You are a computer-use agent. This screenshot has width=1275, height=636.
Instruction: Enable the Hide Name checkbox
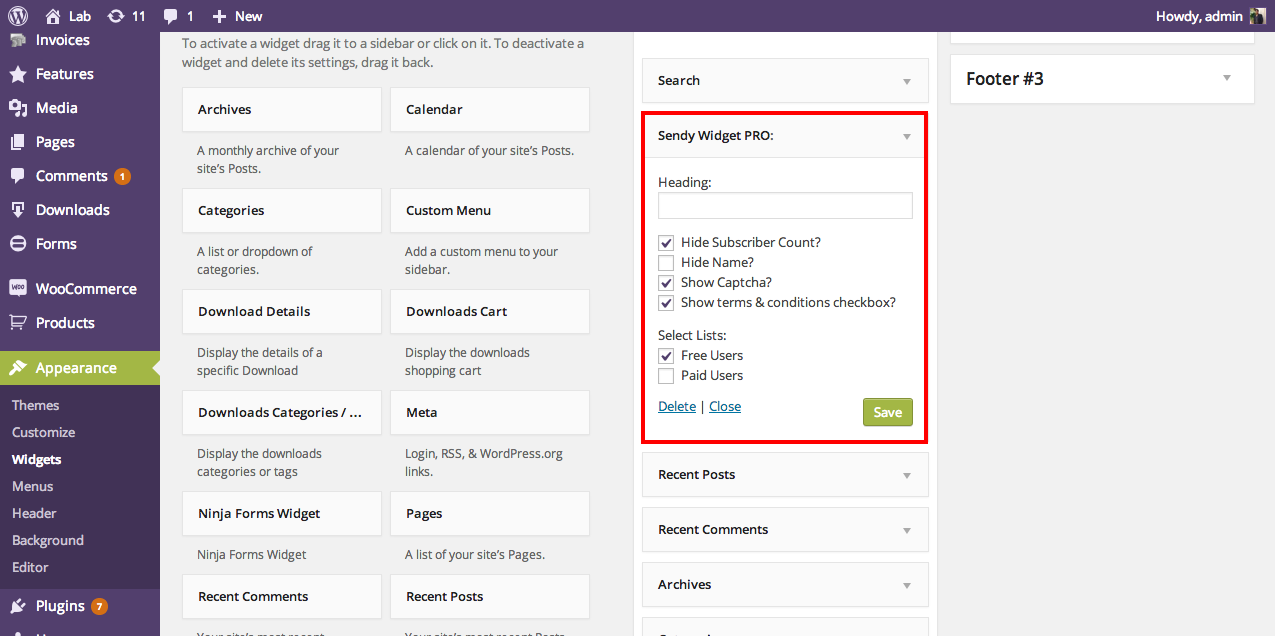[x=666, y=263]
